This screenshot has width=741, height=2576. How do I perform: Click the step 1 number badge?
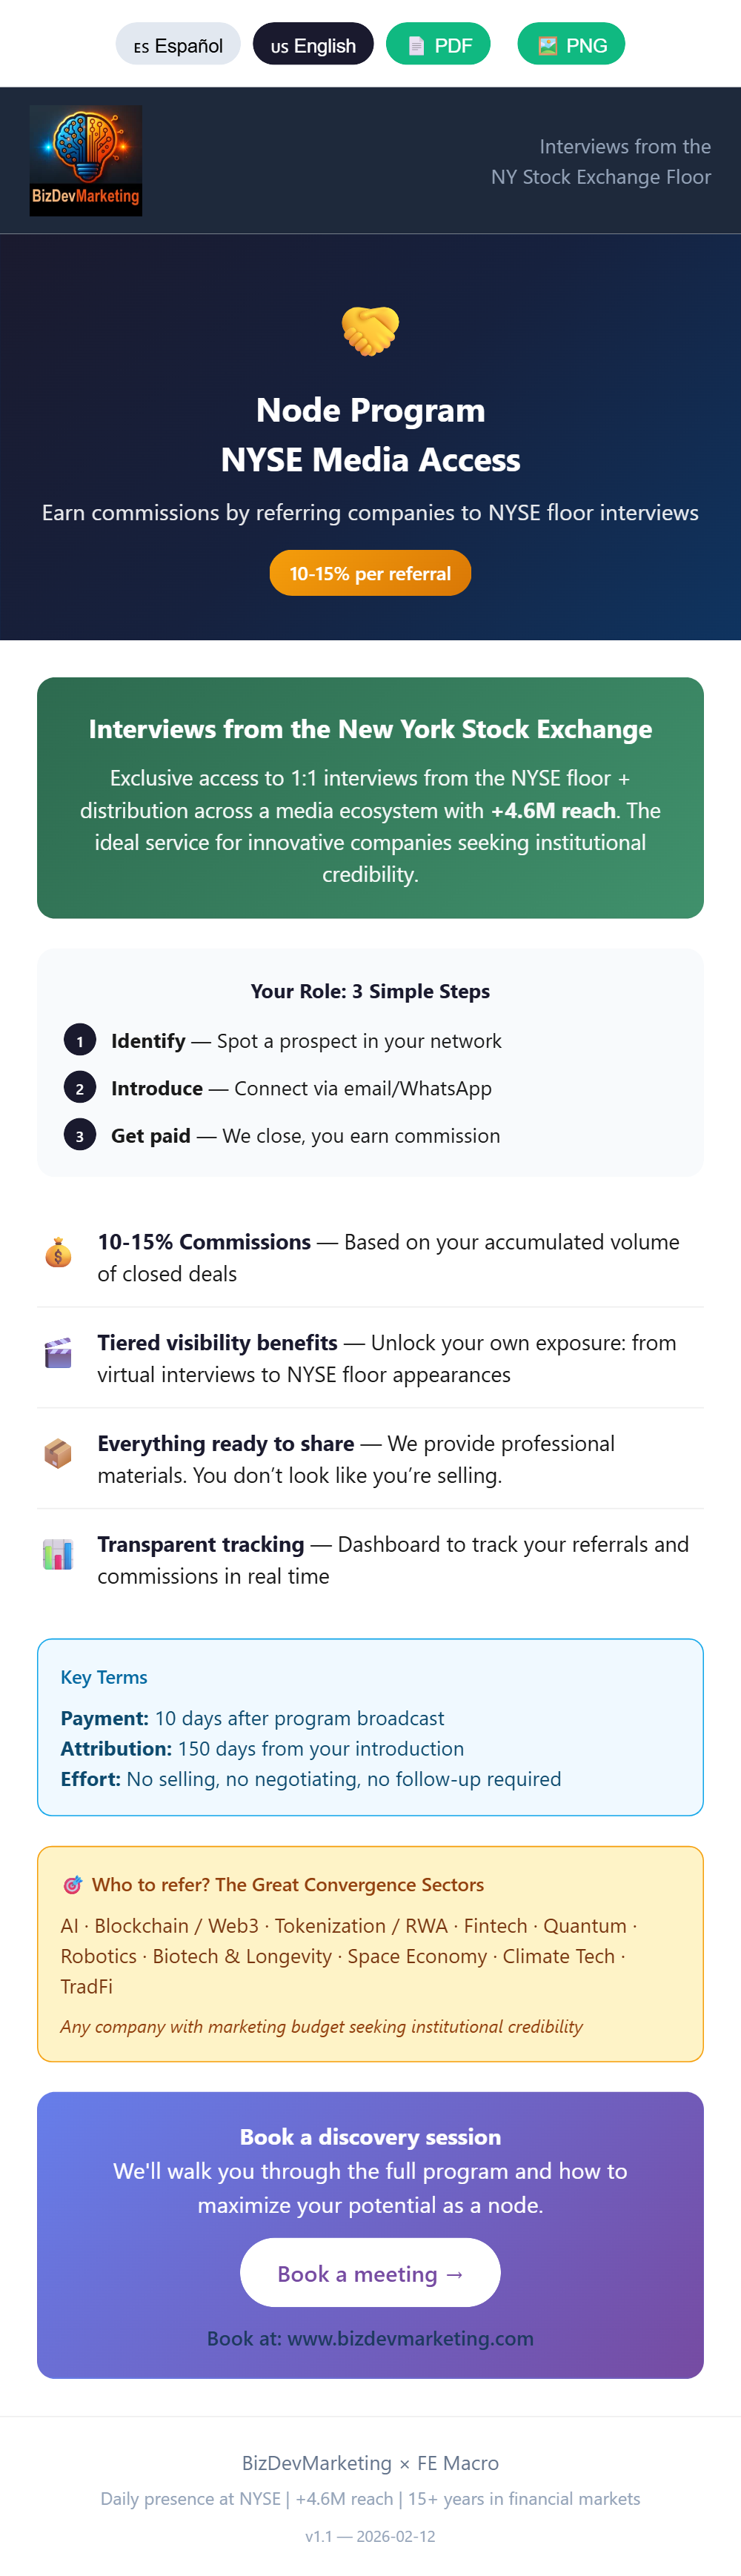(x=80, y=1041)
